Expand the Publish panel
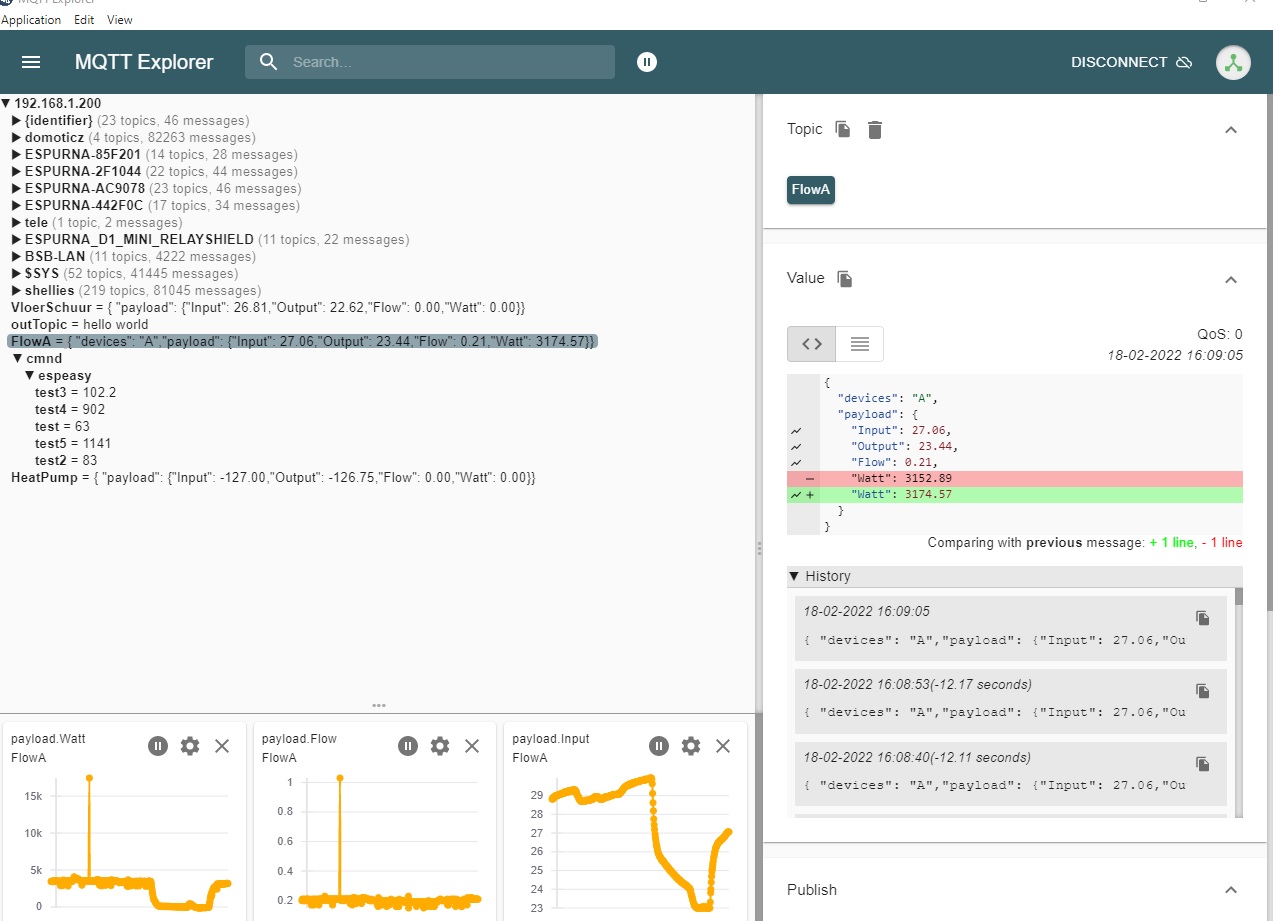The height and width of the screenshot is (921, 1273). (x=1231, y=890)
